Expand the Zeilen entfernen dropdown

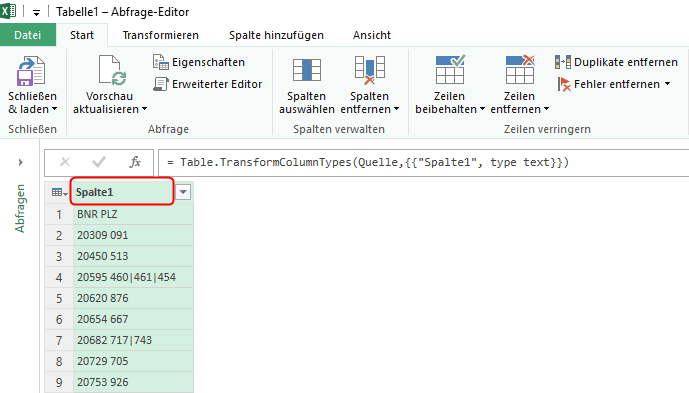pos(546,109)
